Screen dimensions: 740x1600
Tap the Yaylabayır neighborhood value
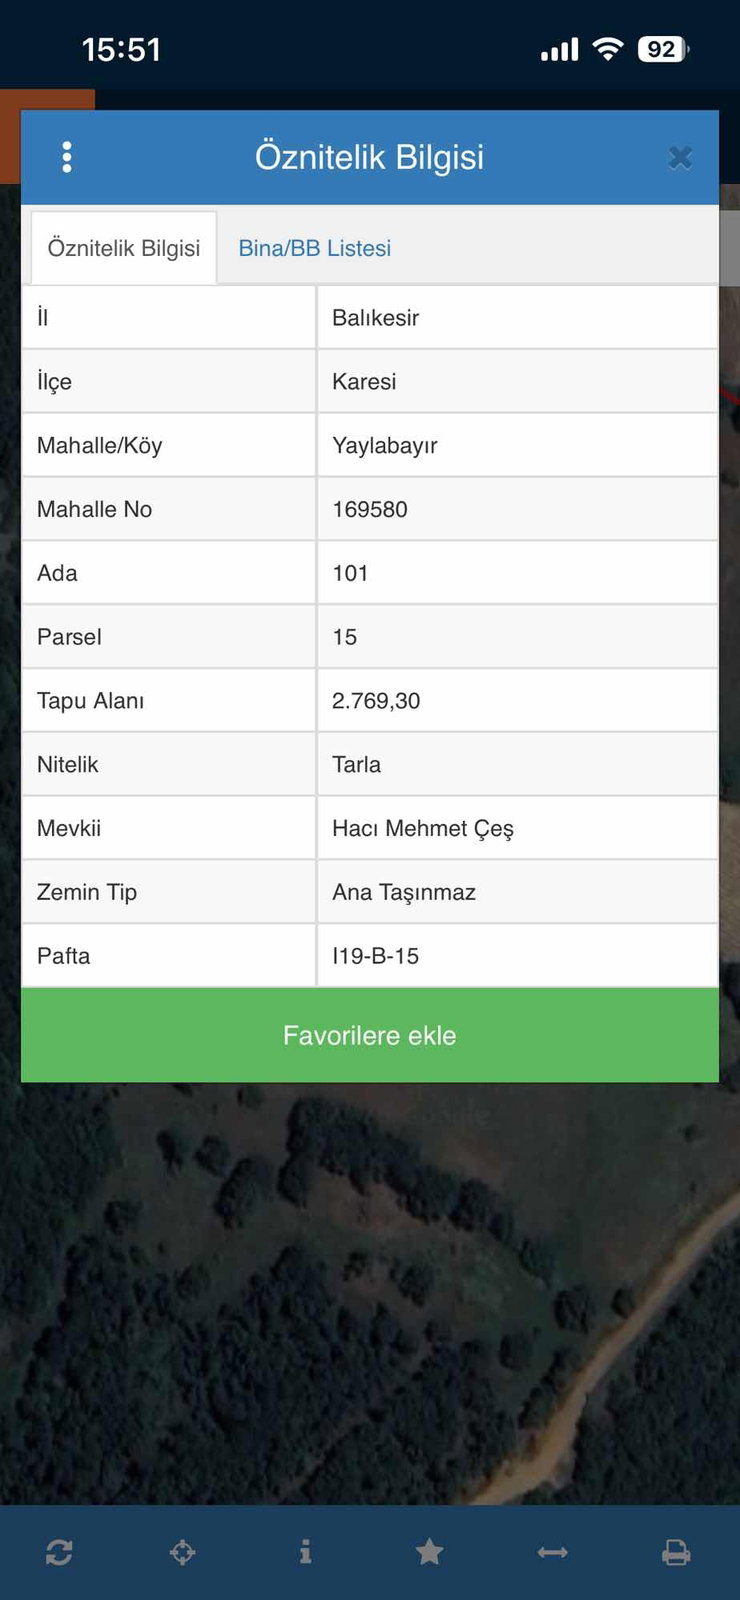pos(385,446)
